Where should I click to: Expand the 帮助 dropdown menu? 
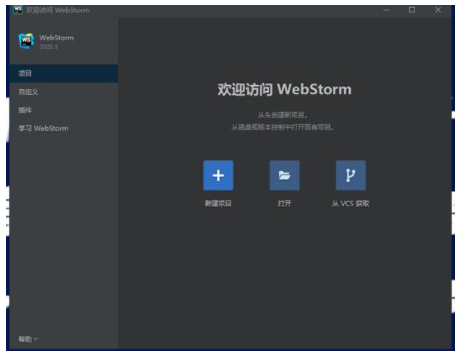[x=28, y=339]
